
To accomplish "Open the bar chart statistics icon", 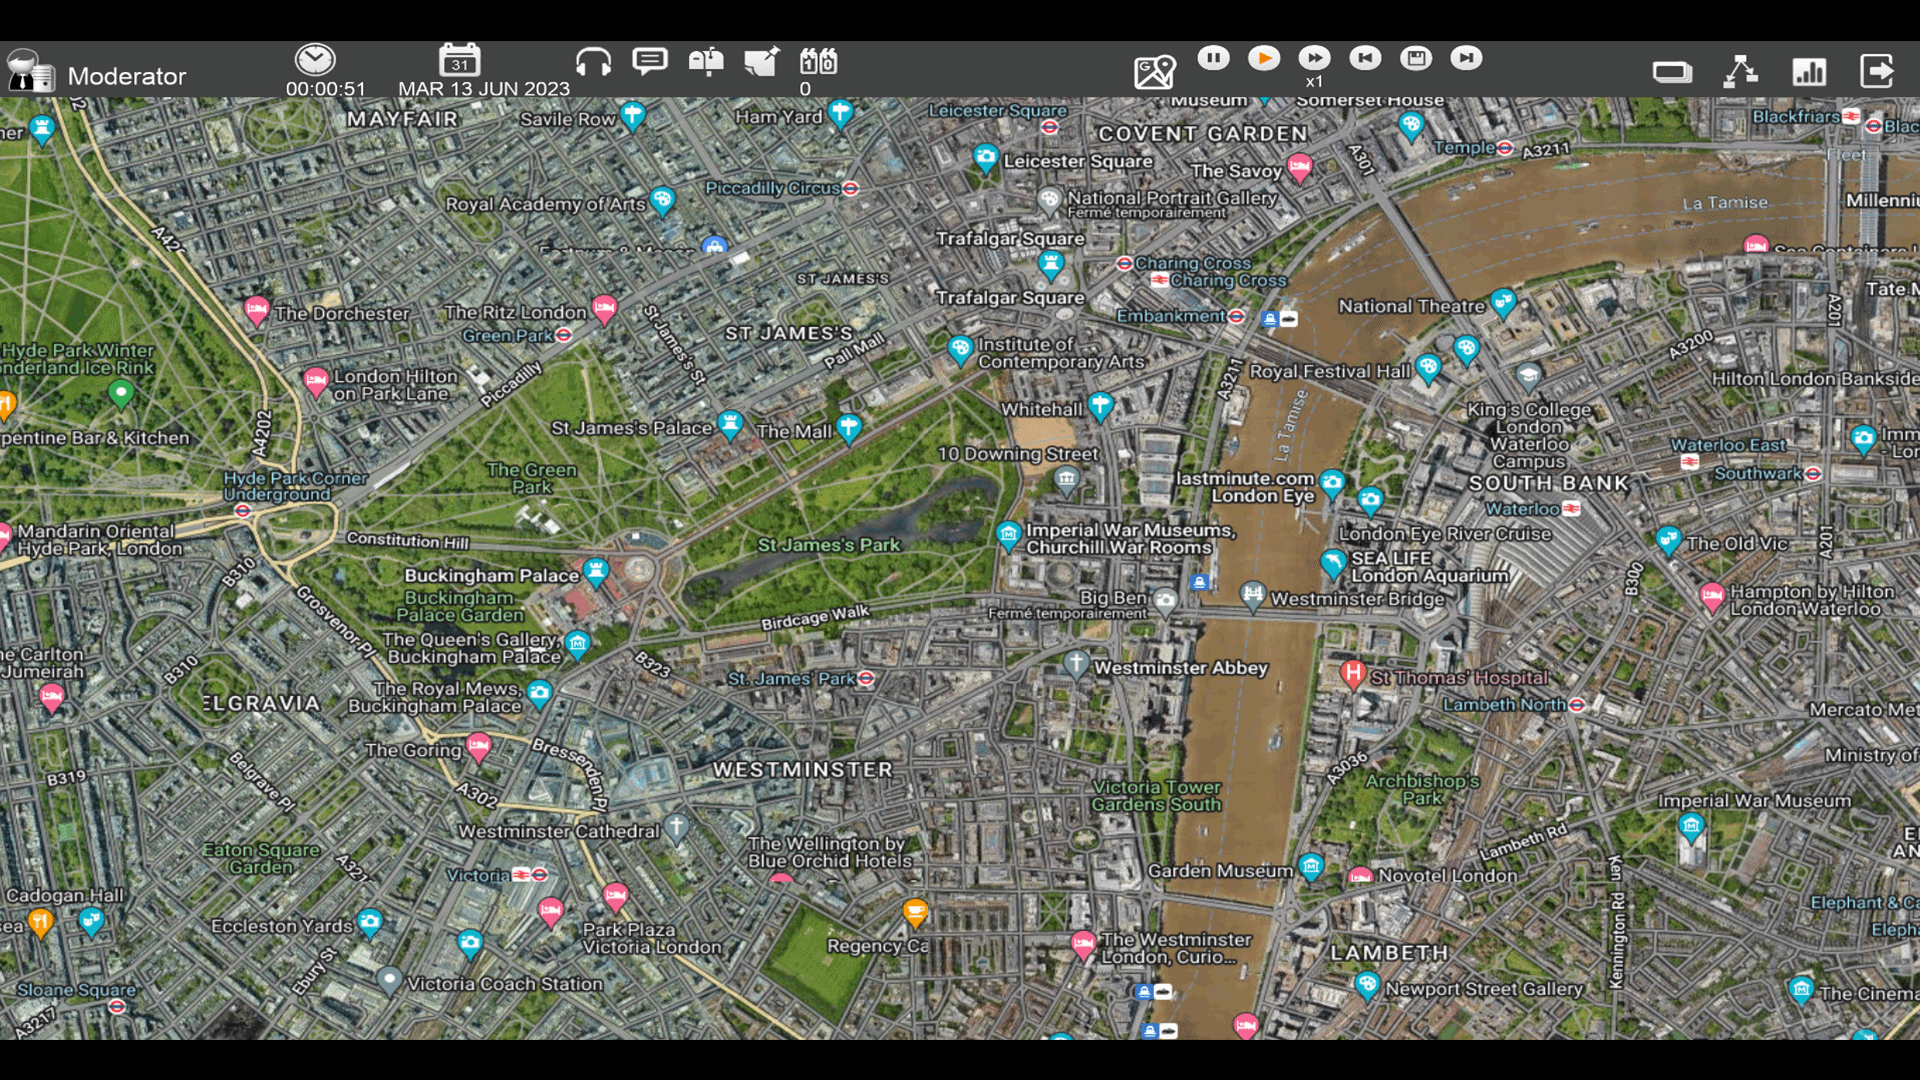I will pyautogui.click(x=1809, y=71).
